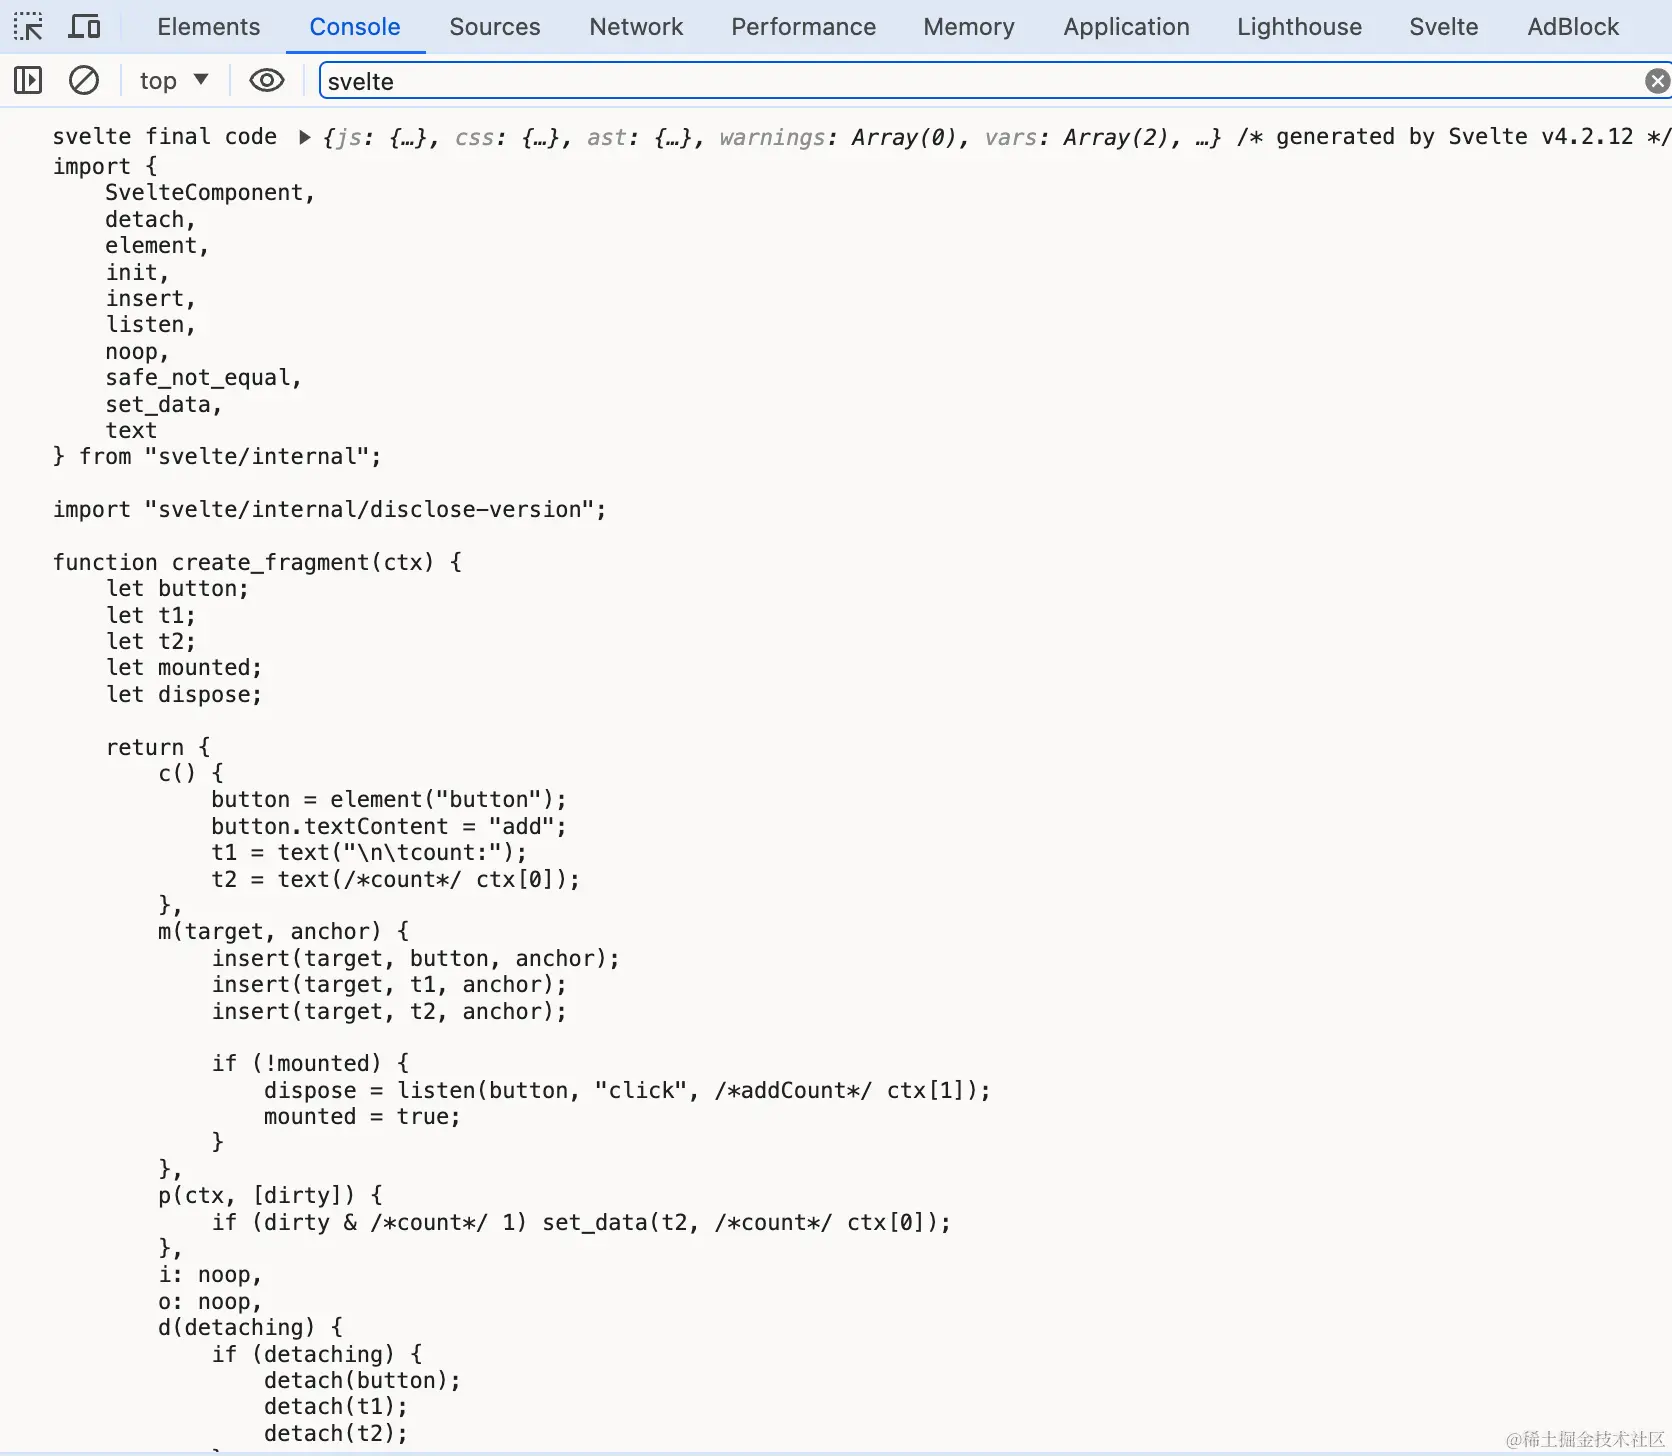
Task: Click the 'svelte final code' log label
Action: tap(165, 136)
